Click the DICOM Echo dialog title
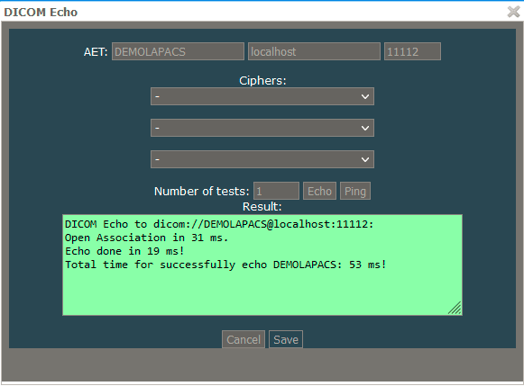The height and width of the screenshot is (386, 524). [41, 12]
